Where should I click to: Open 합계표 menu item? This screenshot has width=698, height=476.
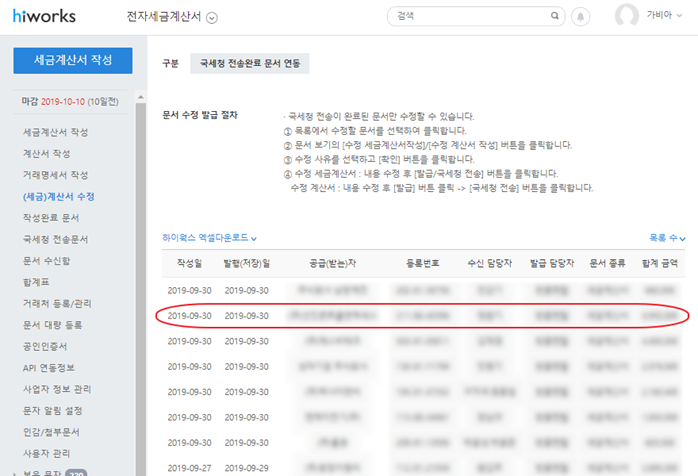[x=36, y=282]
